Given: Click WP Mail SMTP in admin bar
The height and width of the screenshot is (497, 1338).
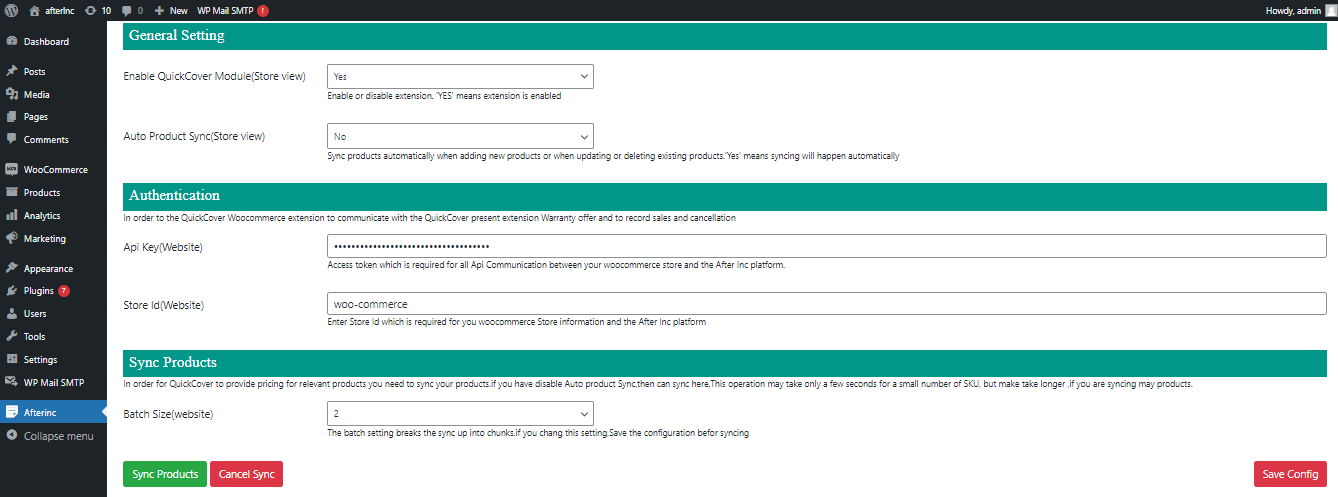Looking at the screenshot, I should coord(224,10).
